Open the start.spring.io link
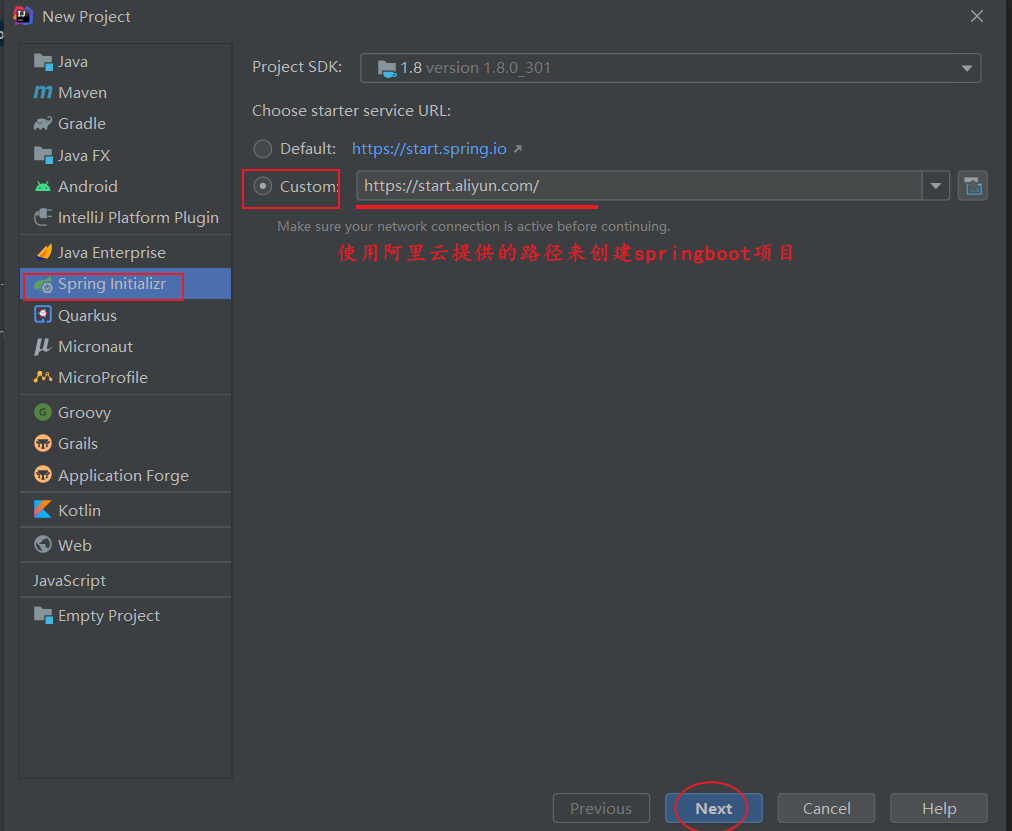 pyautogui.click(x=429, y=149)
